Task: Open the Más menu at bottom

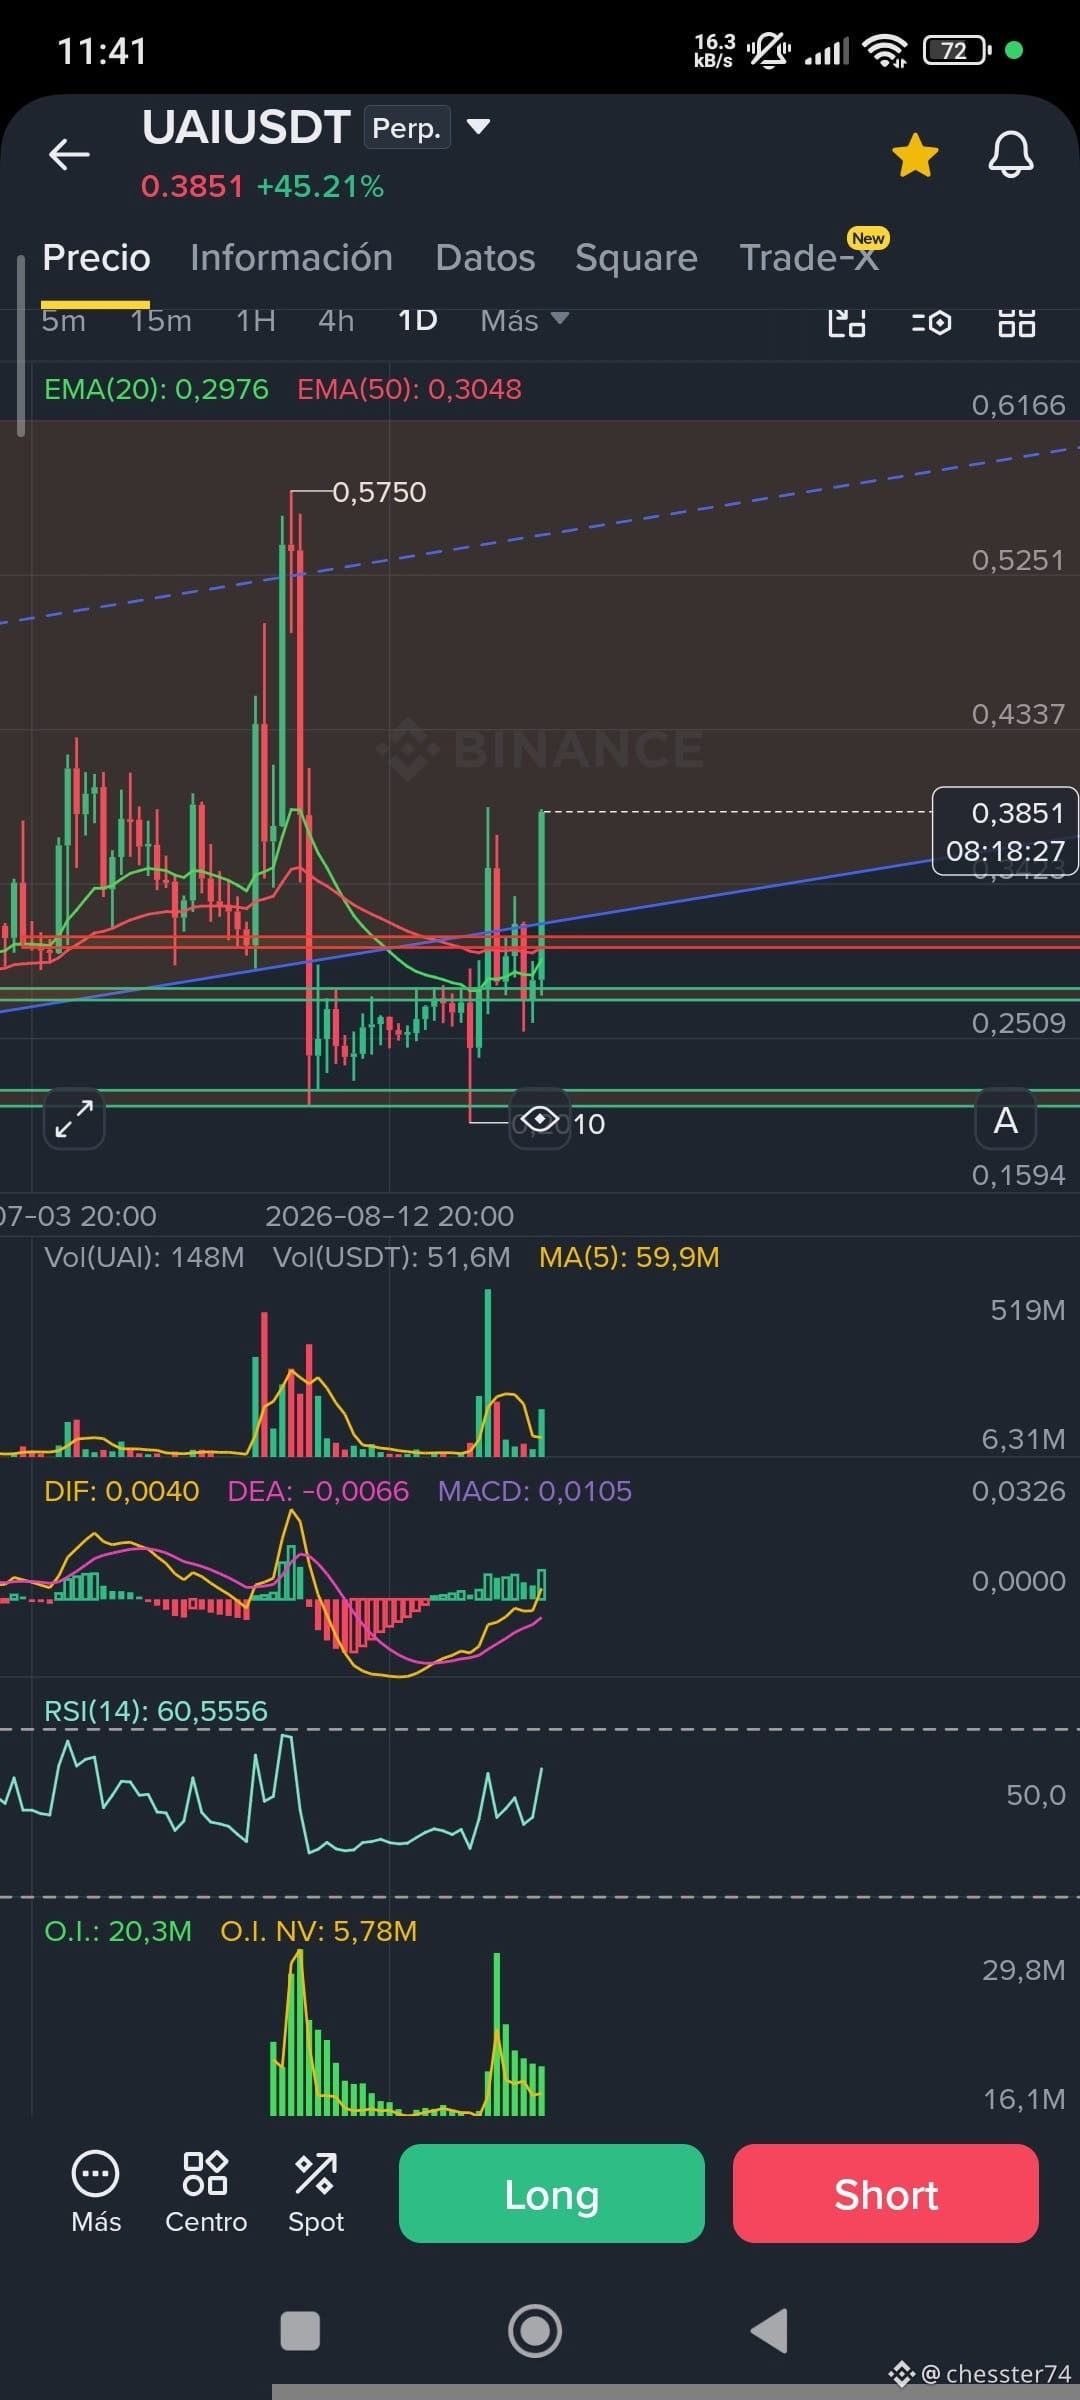Action: point(96,2192)
